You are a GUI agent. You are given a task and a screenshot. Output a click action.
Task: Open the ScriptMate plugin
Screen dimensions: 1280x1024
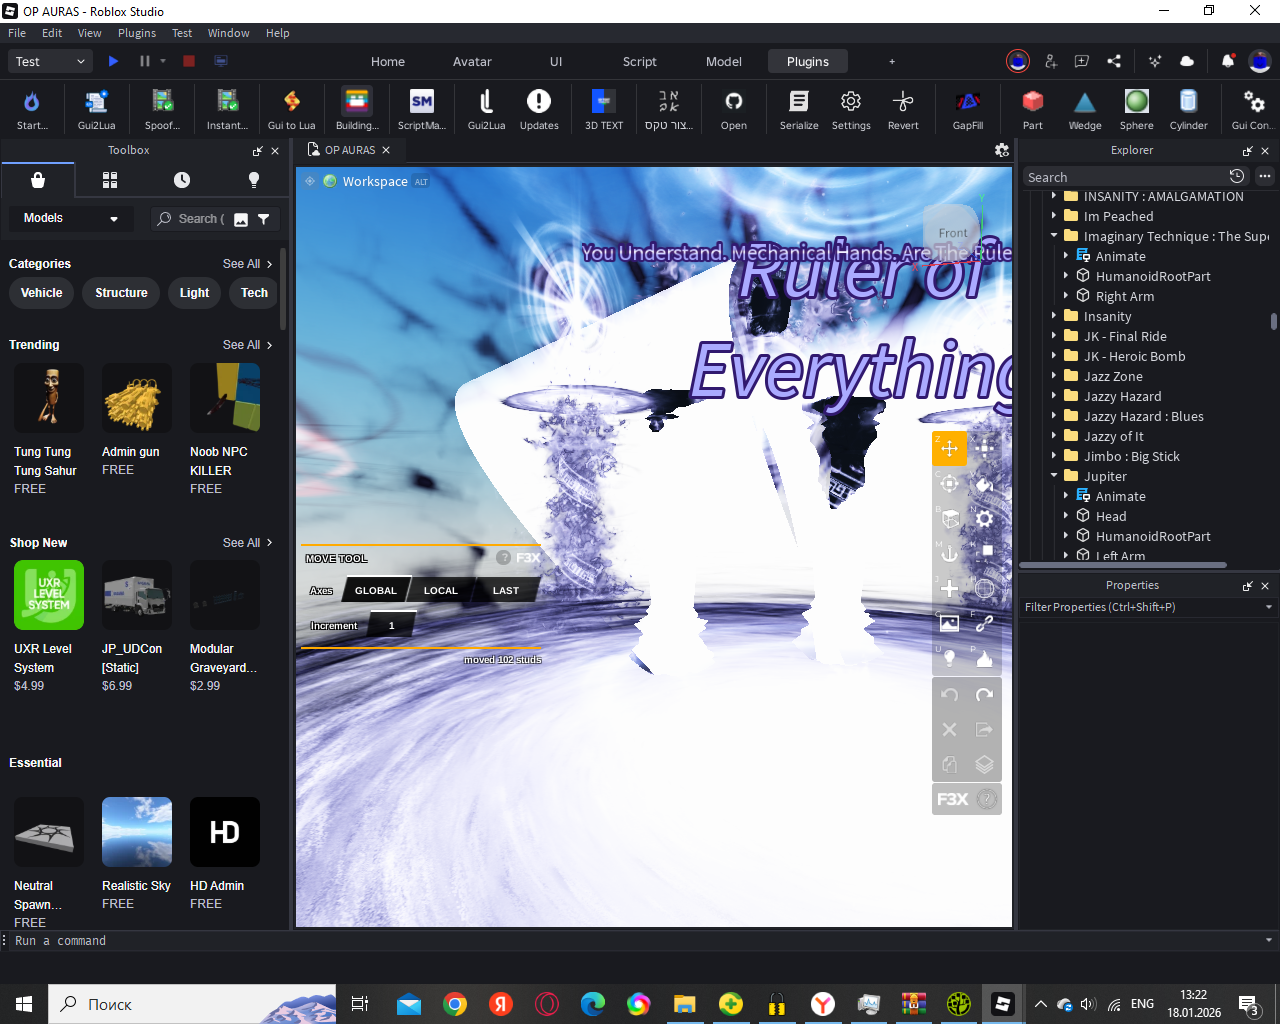(x=422, y=109)
